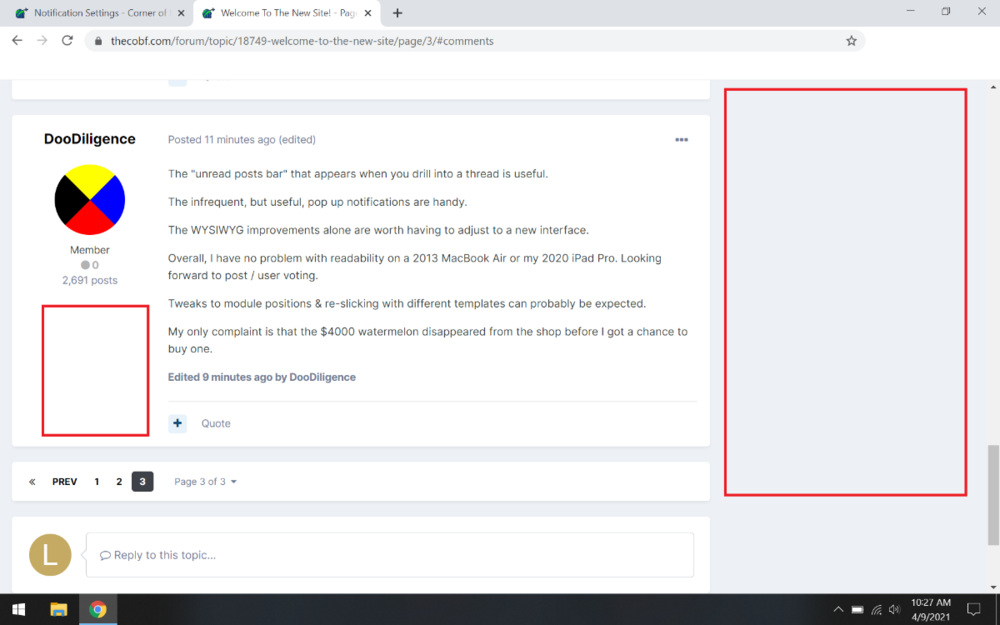Open the Wi-Fi network icon
Viewport: 1000px width, 625px height.
tap(876, 610)
